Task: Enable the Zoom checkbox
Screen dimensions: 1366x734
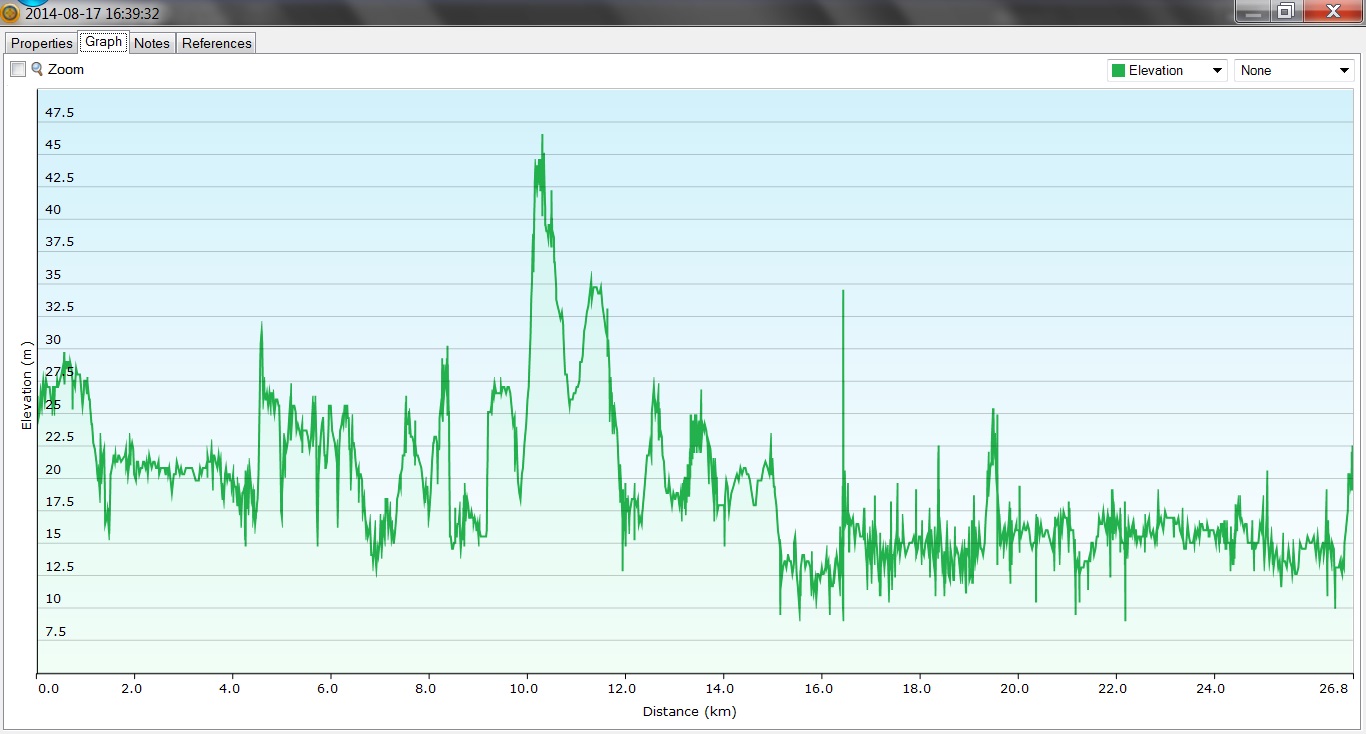Action: (x=18, y=69)
